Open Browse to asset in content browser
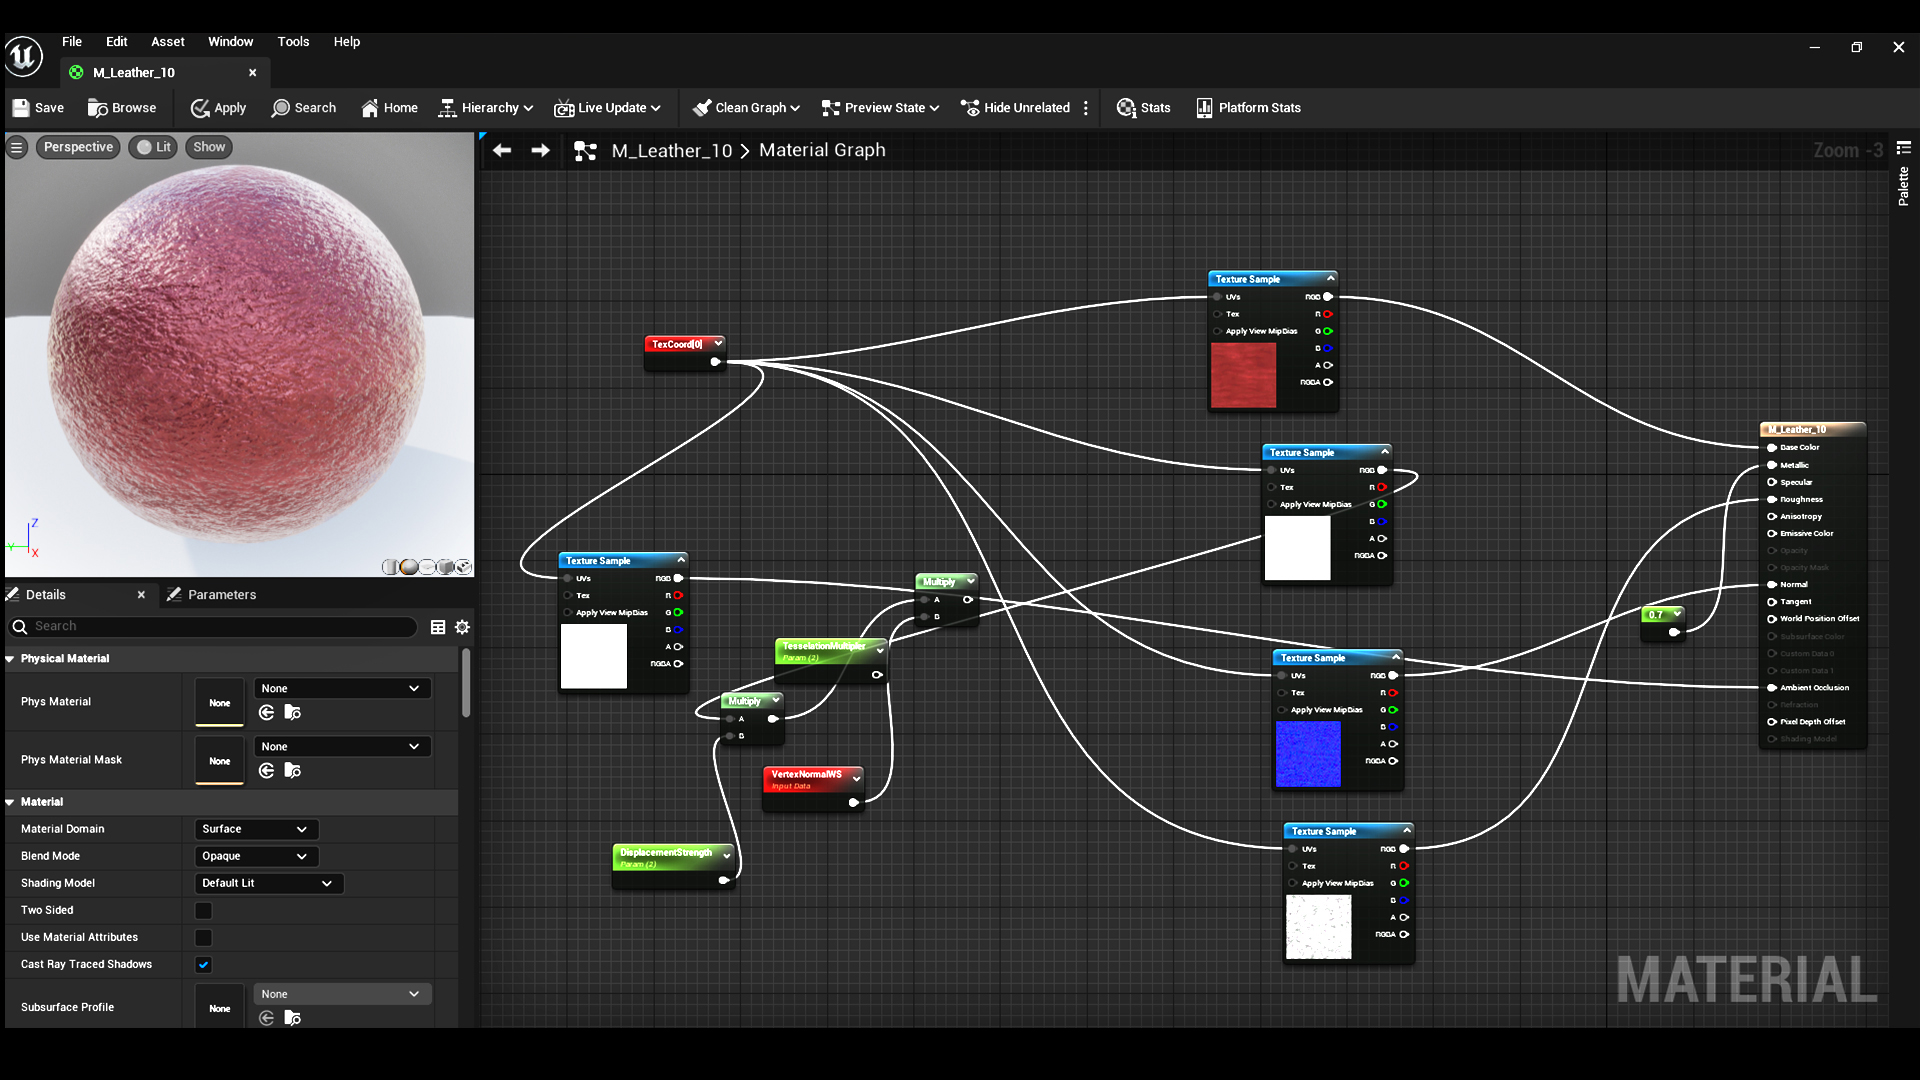The height and width of the screenshot is (1080, 1920). (x=98, y=108)
